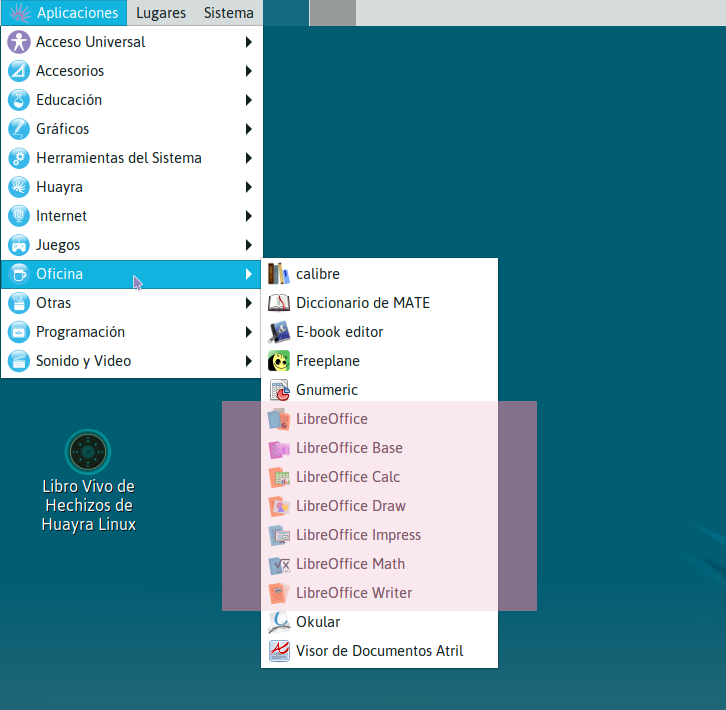Image resolution: width=726 pixels, height=710 pixels.
Task: Click the LibreOffice start center icon
Action: (279, 419)
